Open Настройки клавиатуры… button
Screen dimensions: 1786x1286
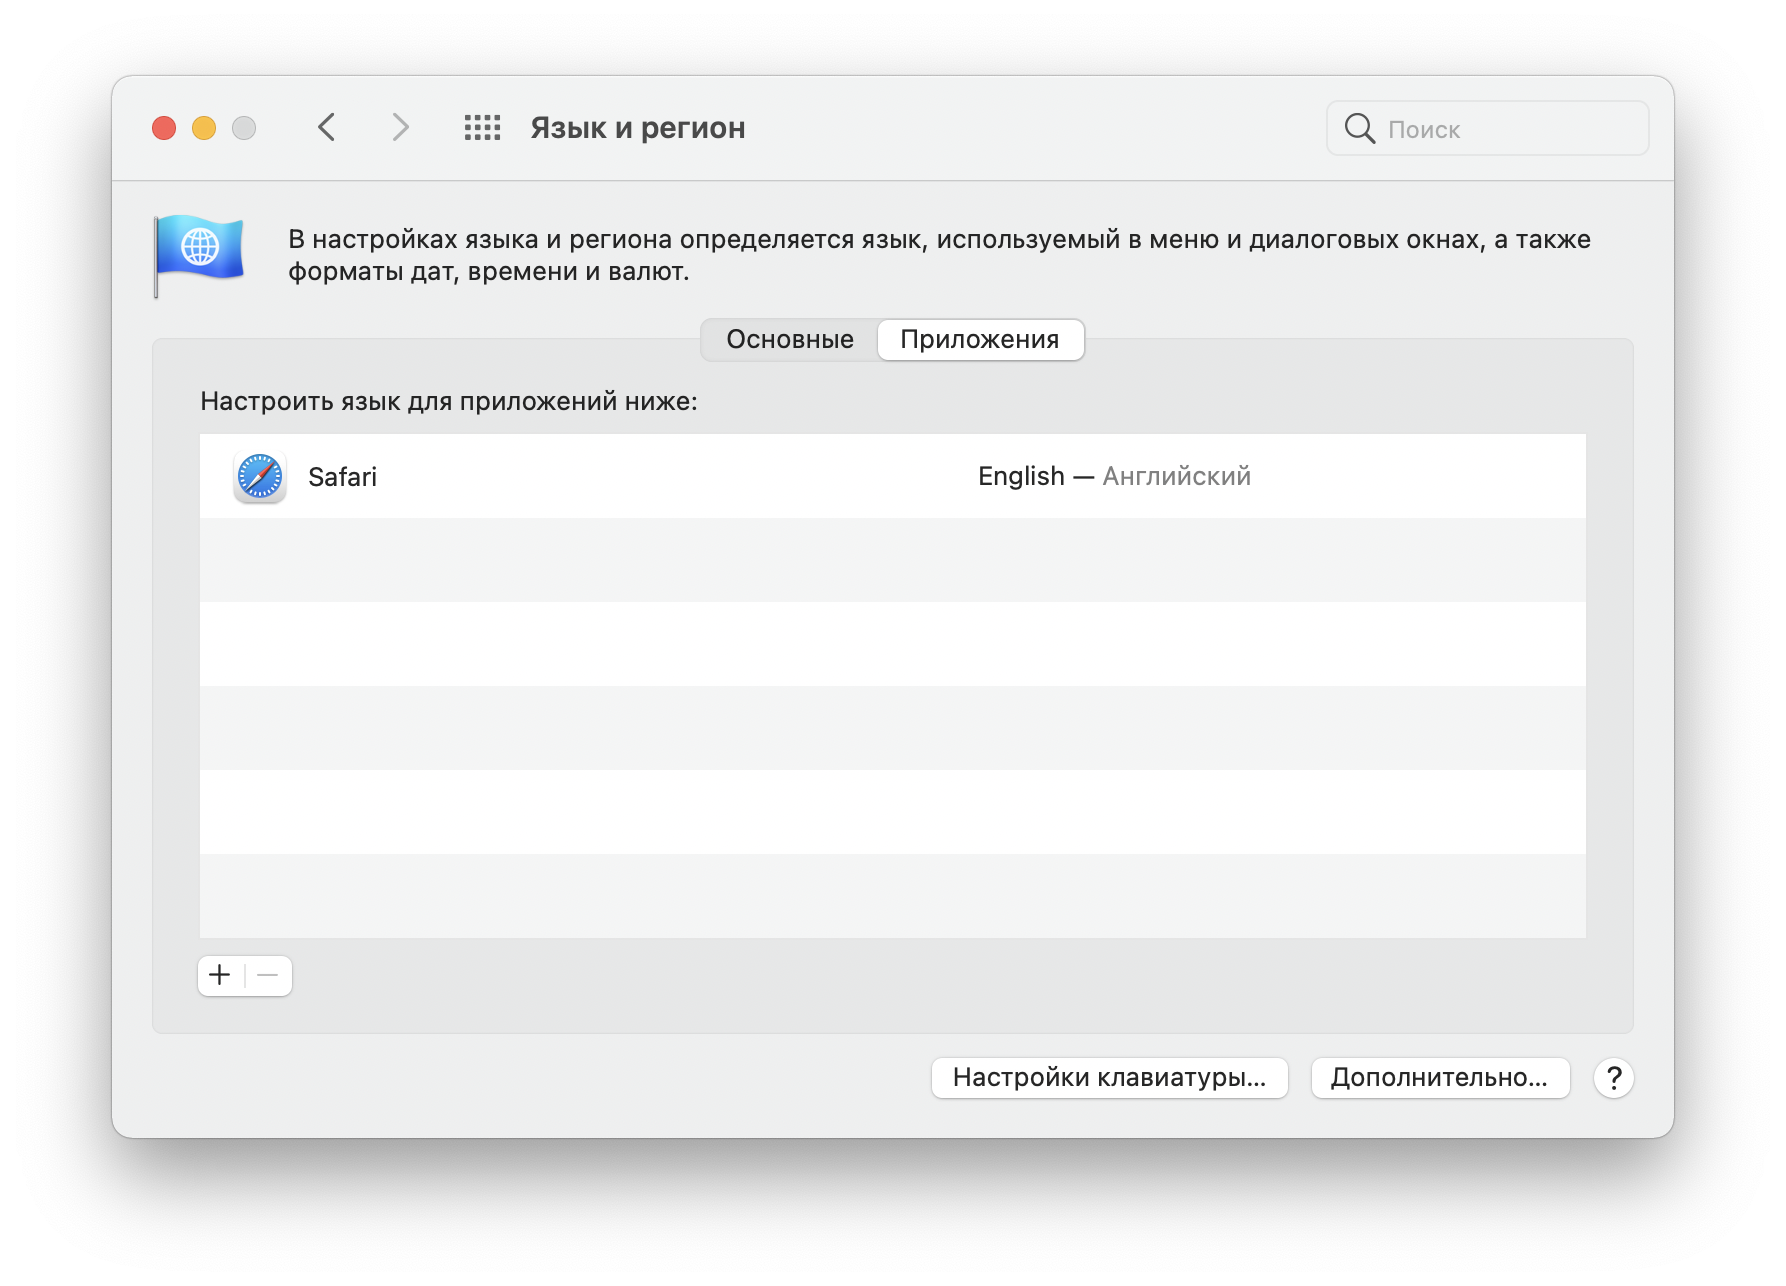[x=1109, y=1078]
